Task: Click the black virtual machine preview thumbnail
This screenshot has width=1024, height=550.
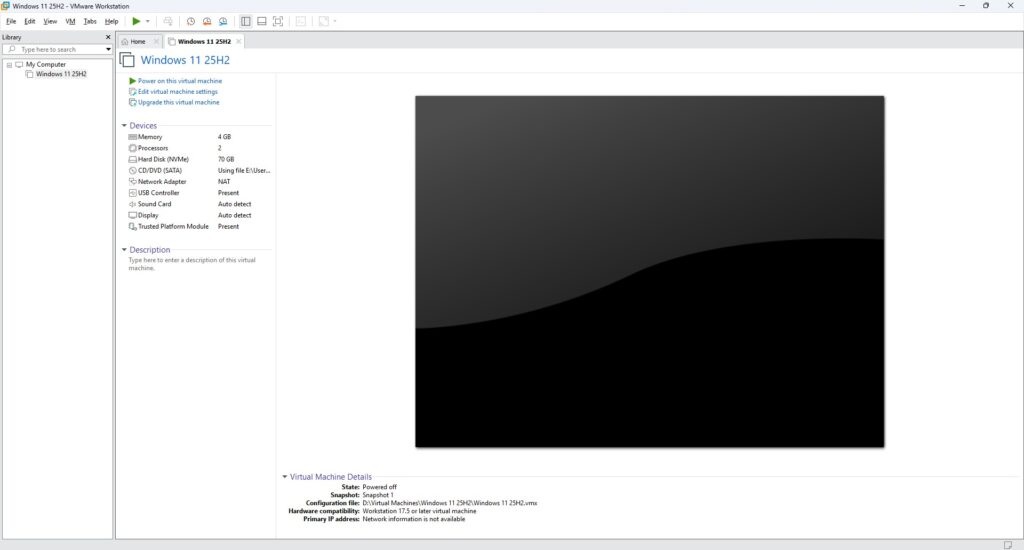Action: tap(649, 271)
